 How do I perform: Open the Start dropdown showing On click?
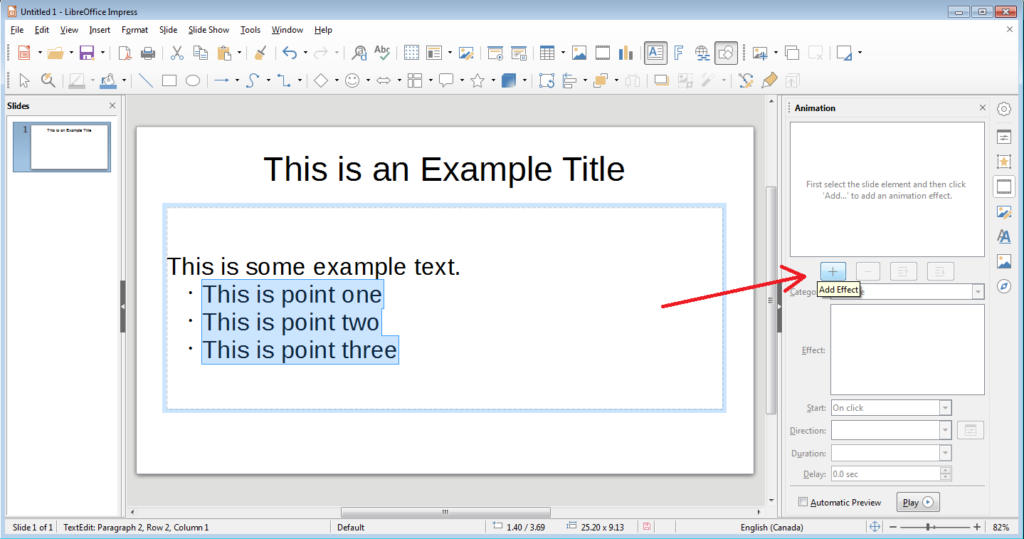tap(945, 408)
